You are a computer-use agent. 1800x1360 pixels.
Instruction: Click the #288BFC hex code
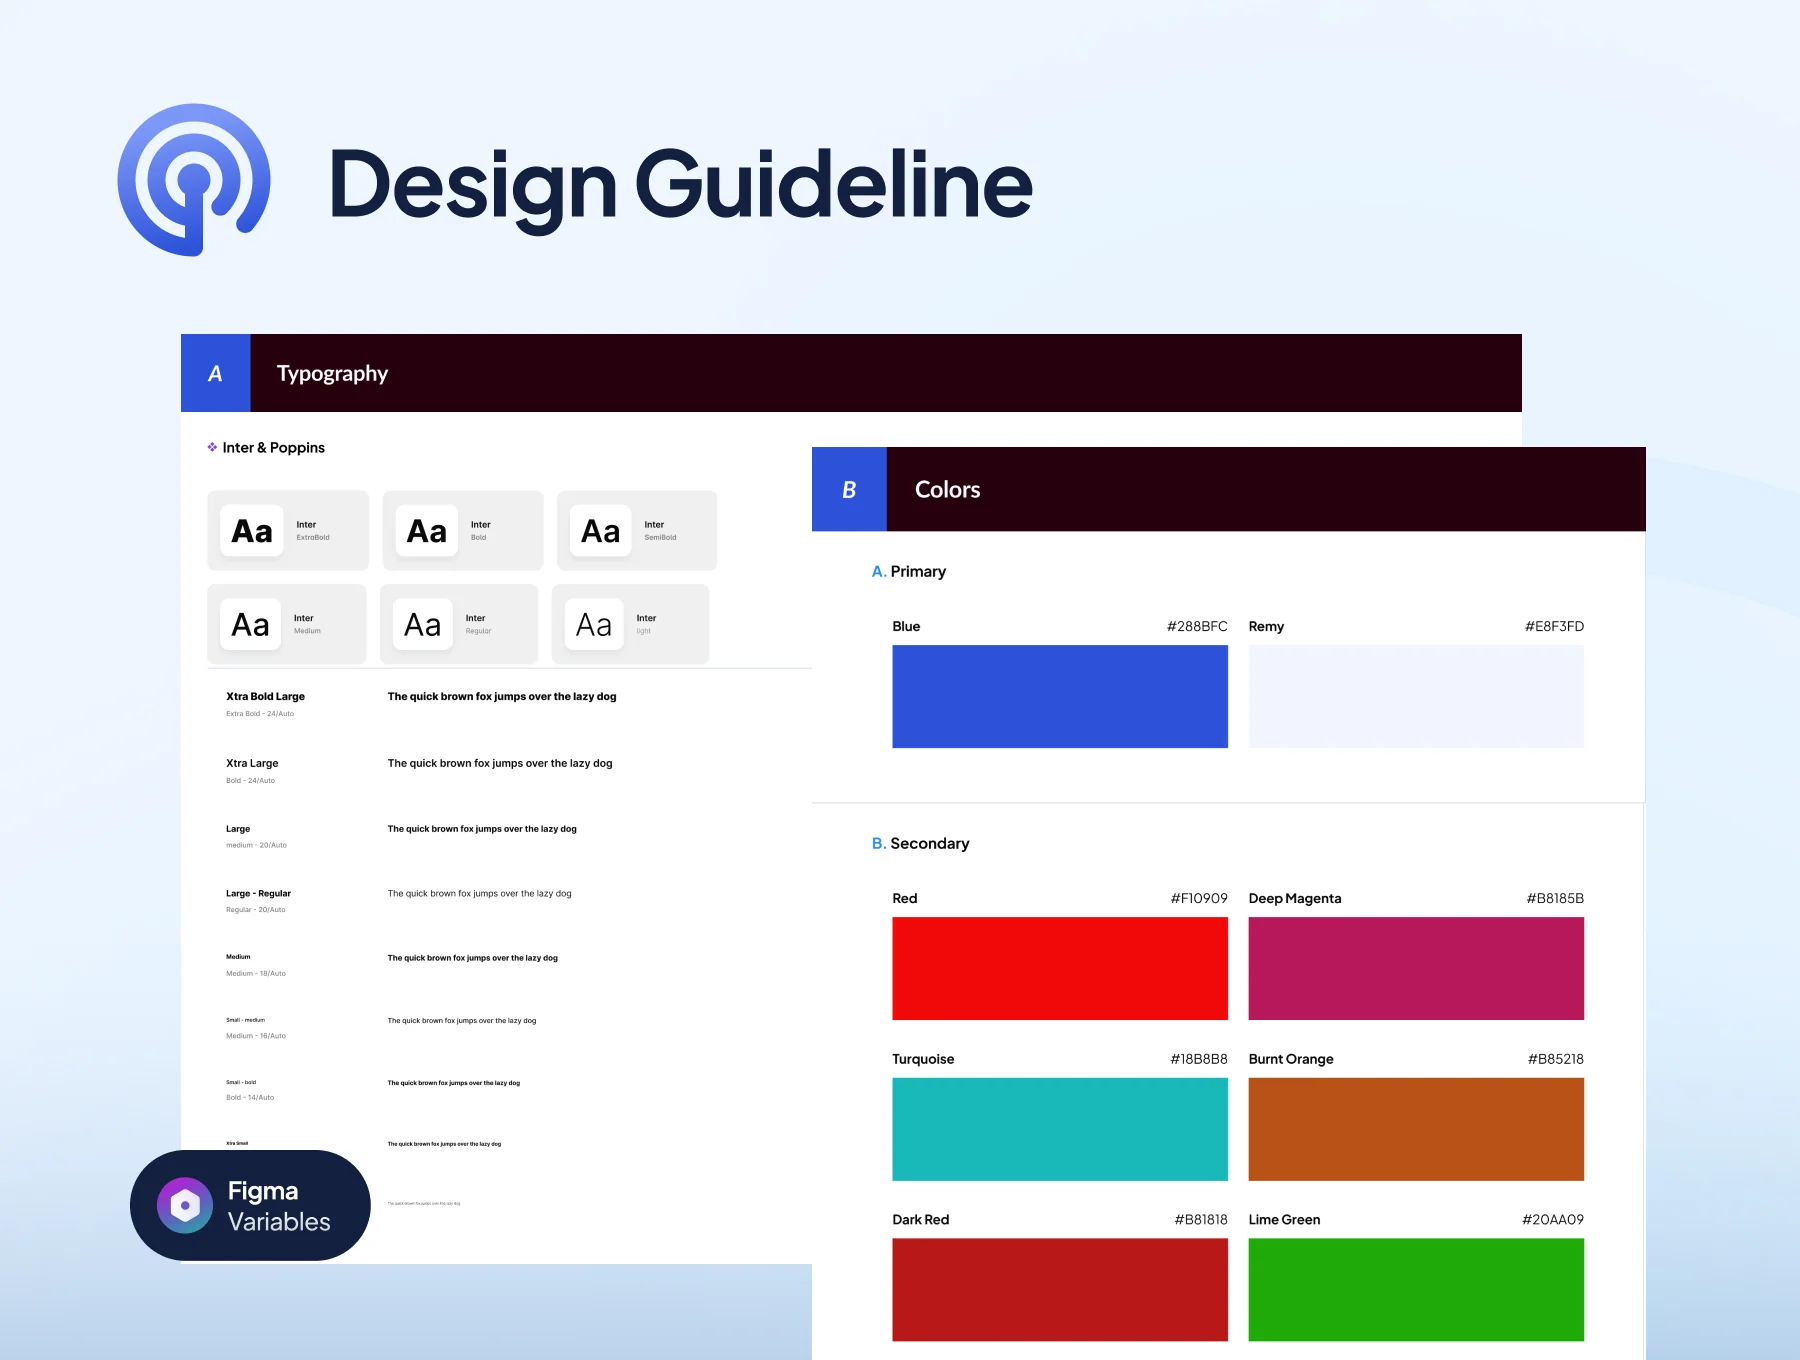[1197, 626]
